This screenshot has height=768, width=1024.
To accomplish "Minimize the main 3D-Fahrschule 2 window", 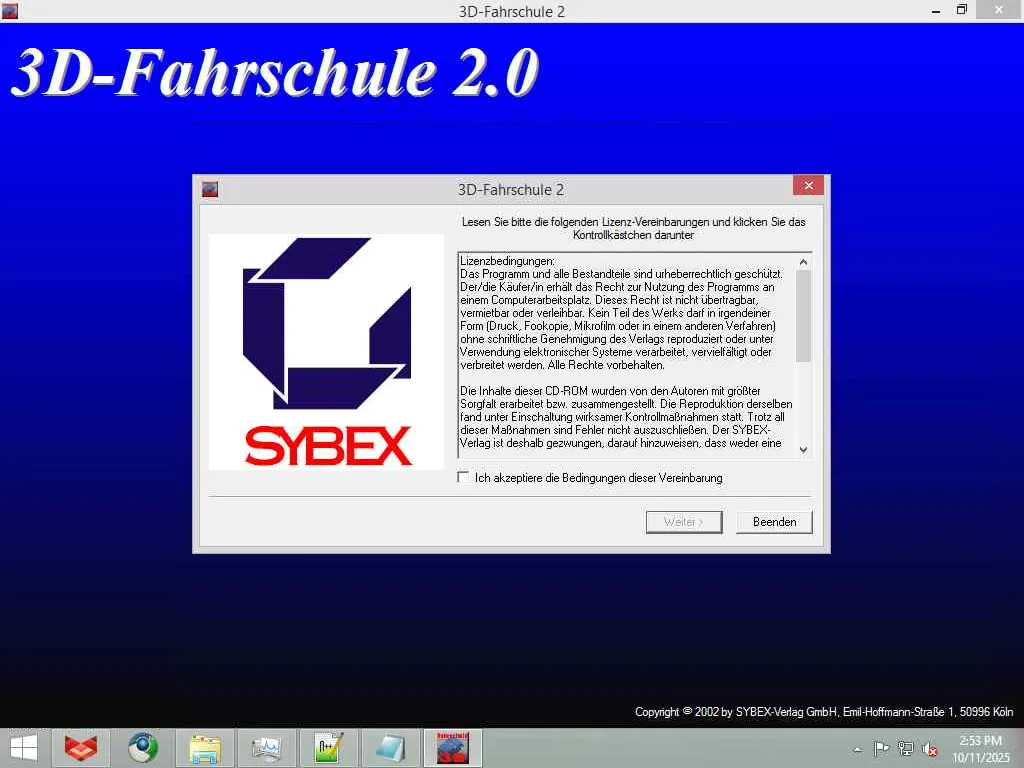I will [936, 10].
